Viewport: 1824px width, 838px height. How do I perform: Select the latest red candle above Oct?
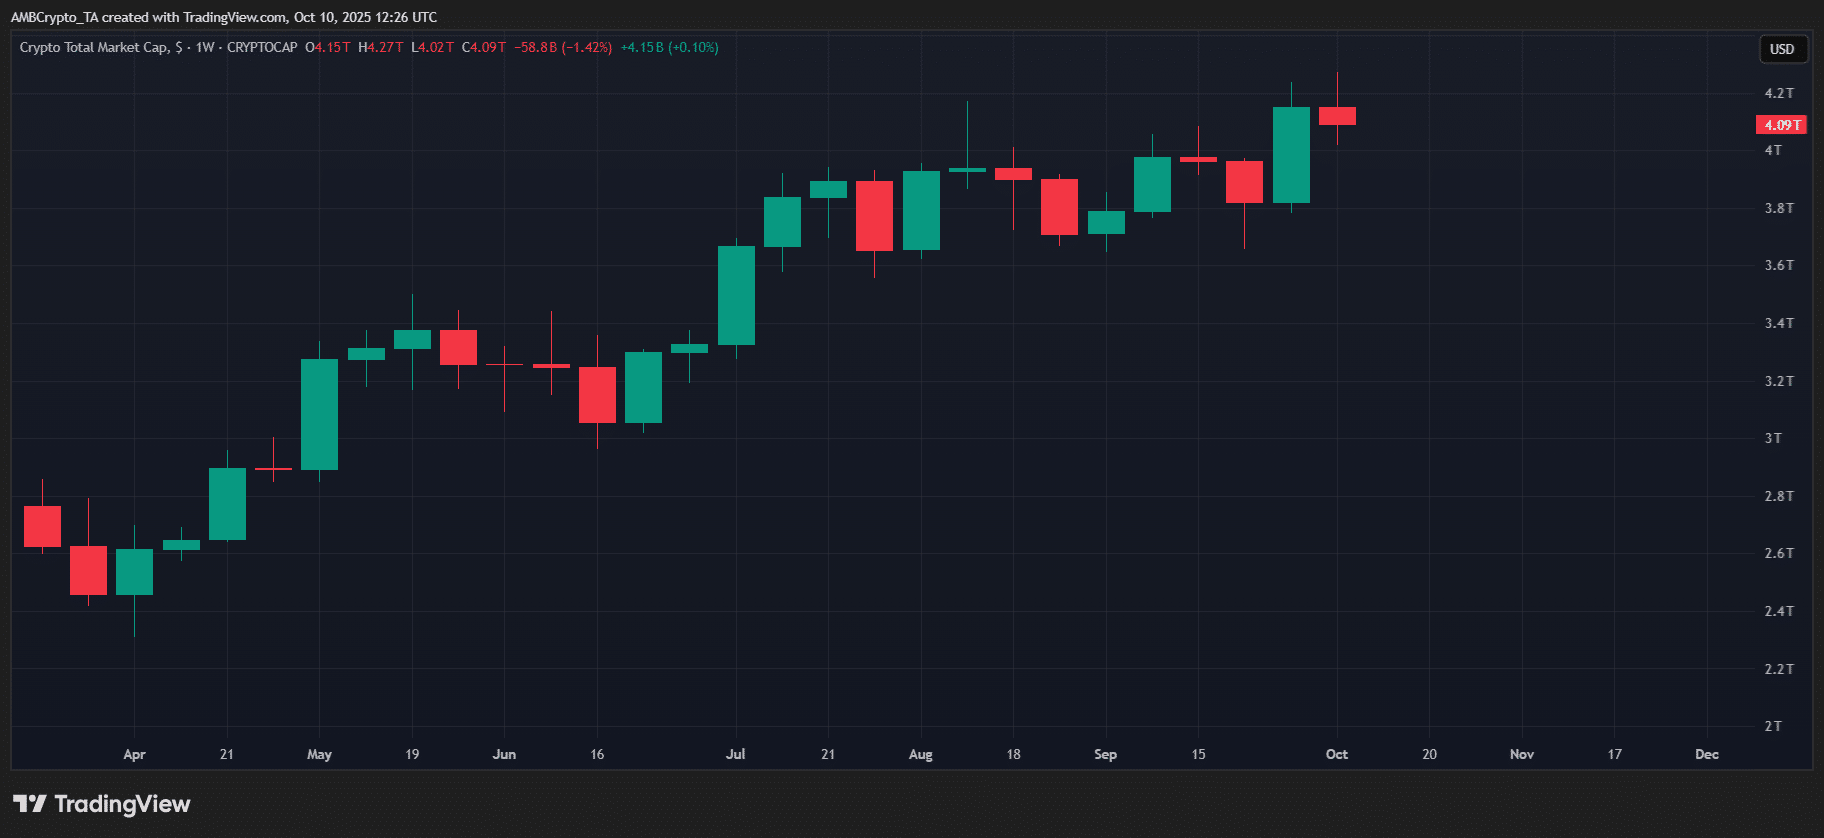point(1337,116)
